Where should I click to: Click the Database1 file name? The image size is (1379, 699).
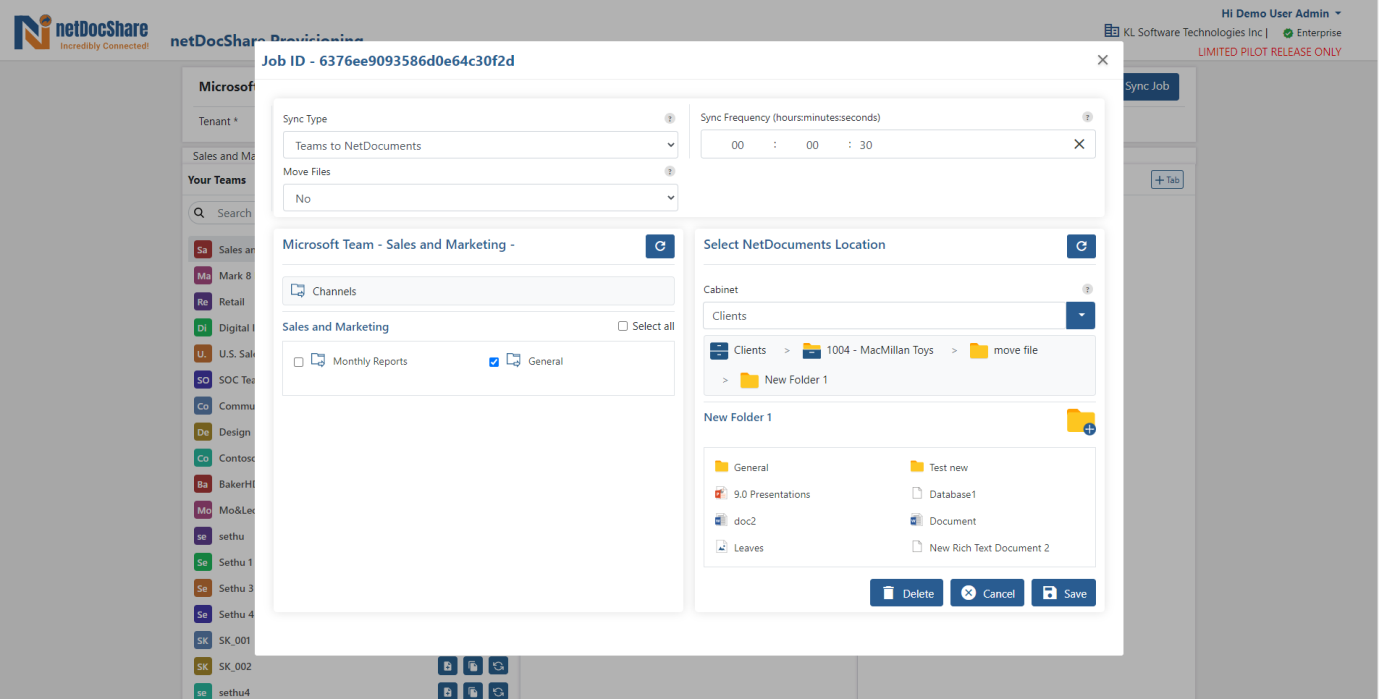[x=952, y=494]
